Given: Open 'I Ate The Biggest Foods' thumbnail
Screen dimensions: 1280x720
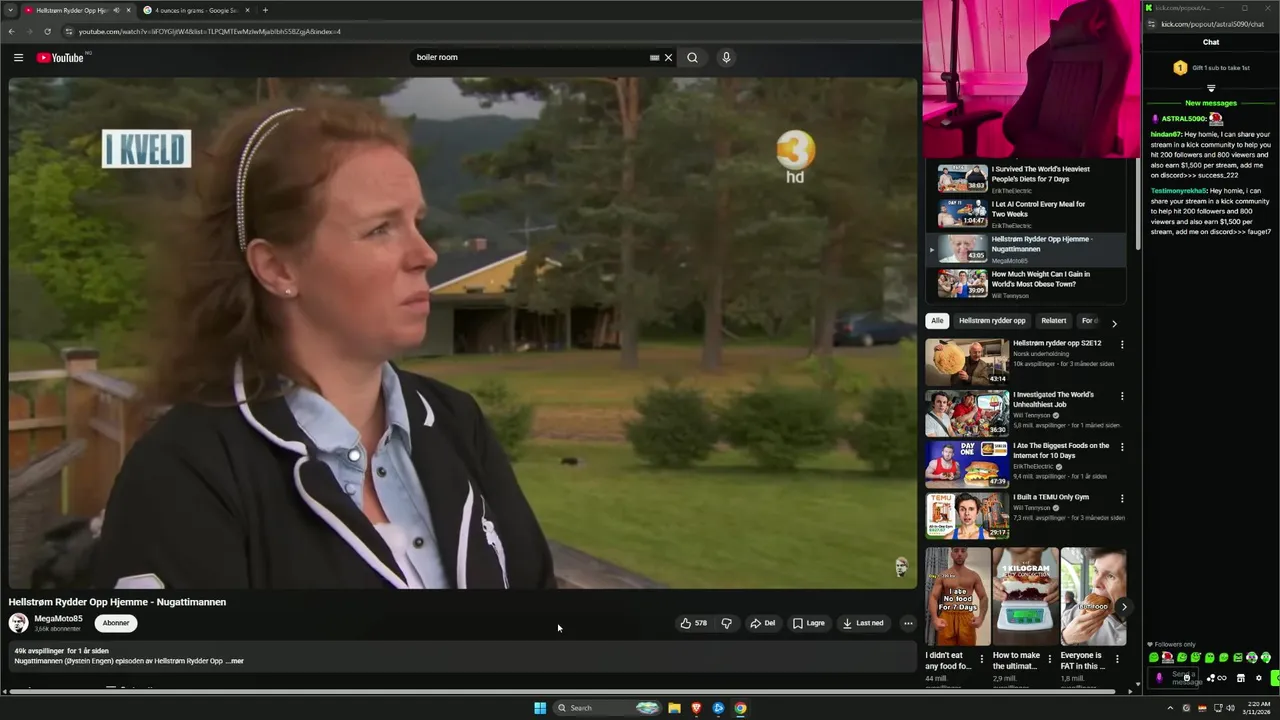Looking at the screenshot, I should pos(967,464).
